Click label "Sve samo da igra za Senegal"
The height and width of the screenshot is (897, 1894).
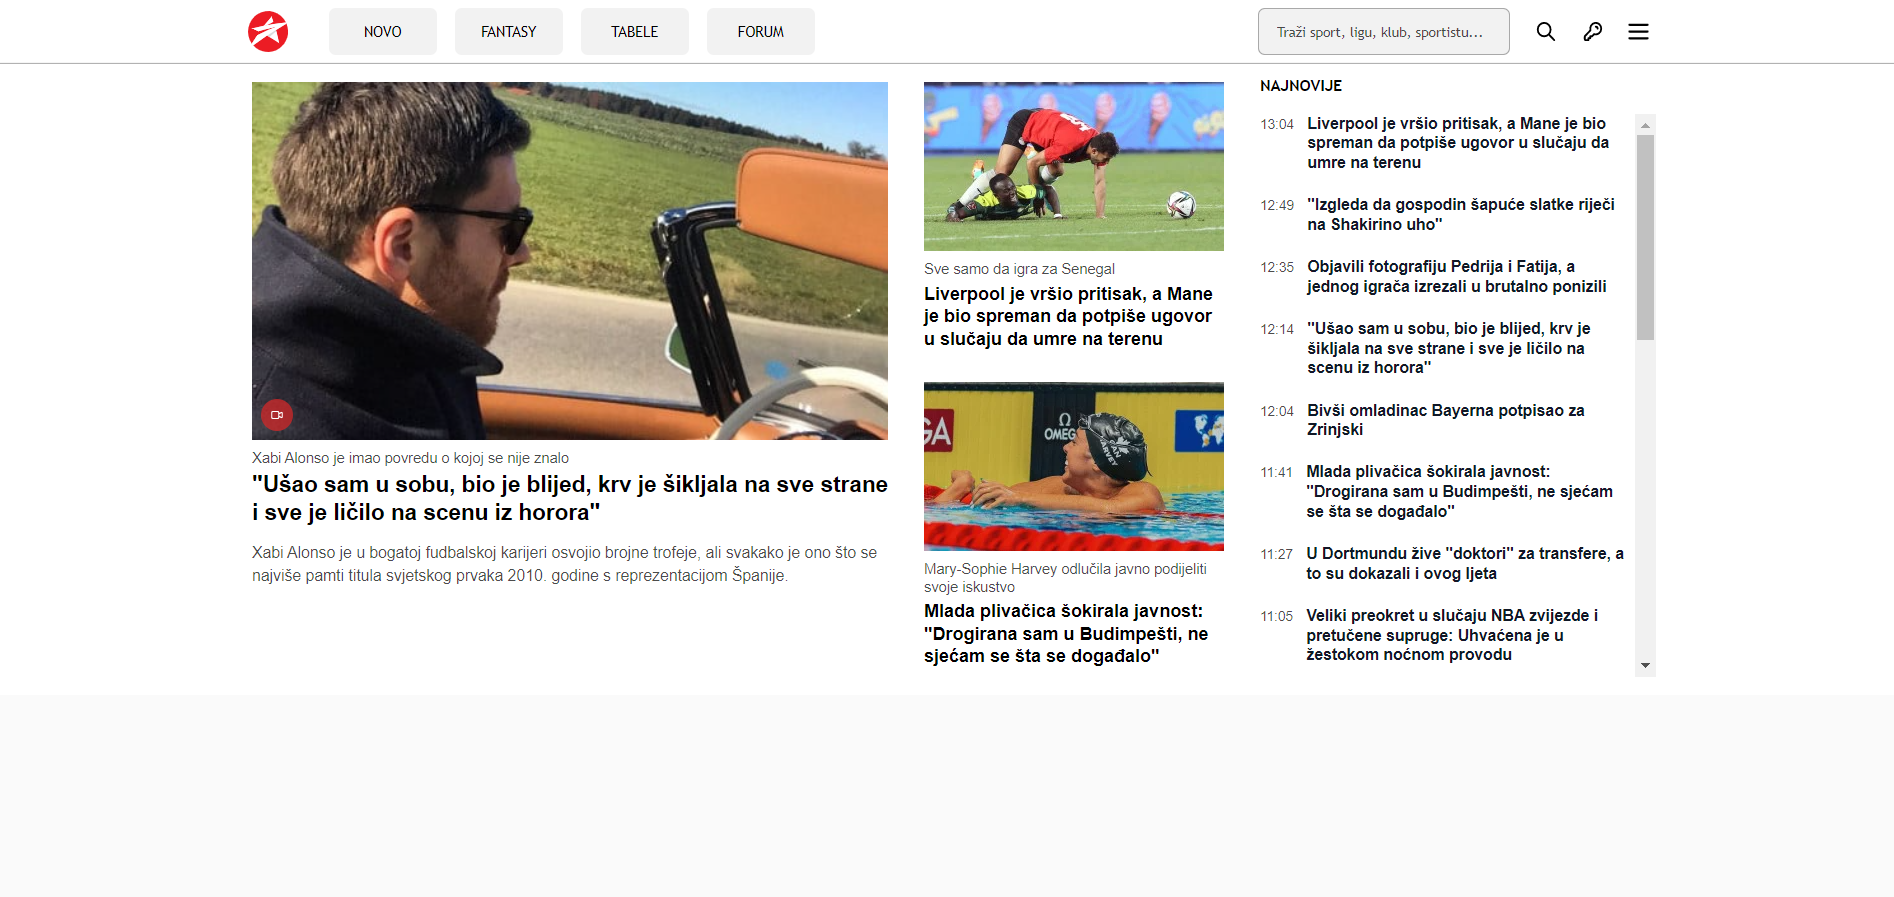1019,269
